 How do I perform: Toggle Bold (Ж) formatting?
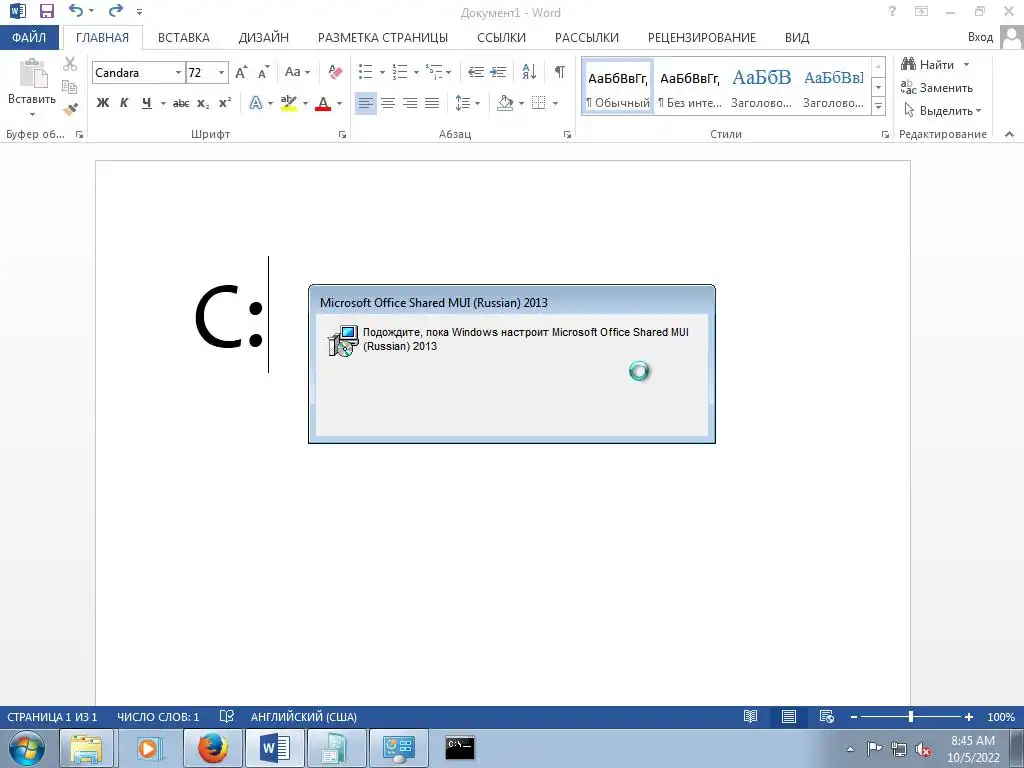(103, 103)
